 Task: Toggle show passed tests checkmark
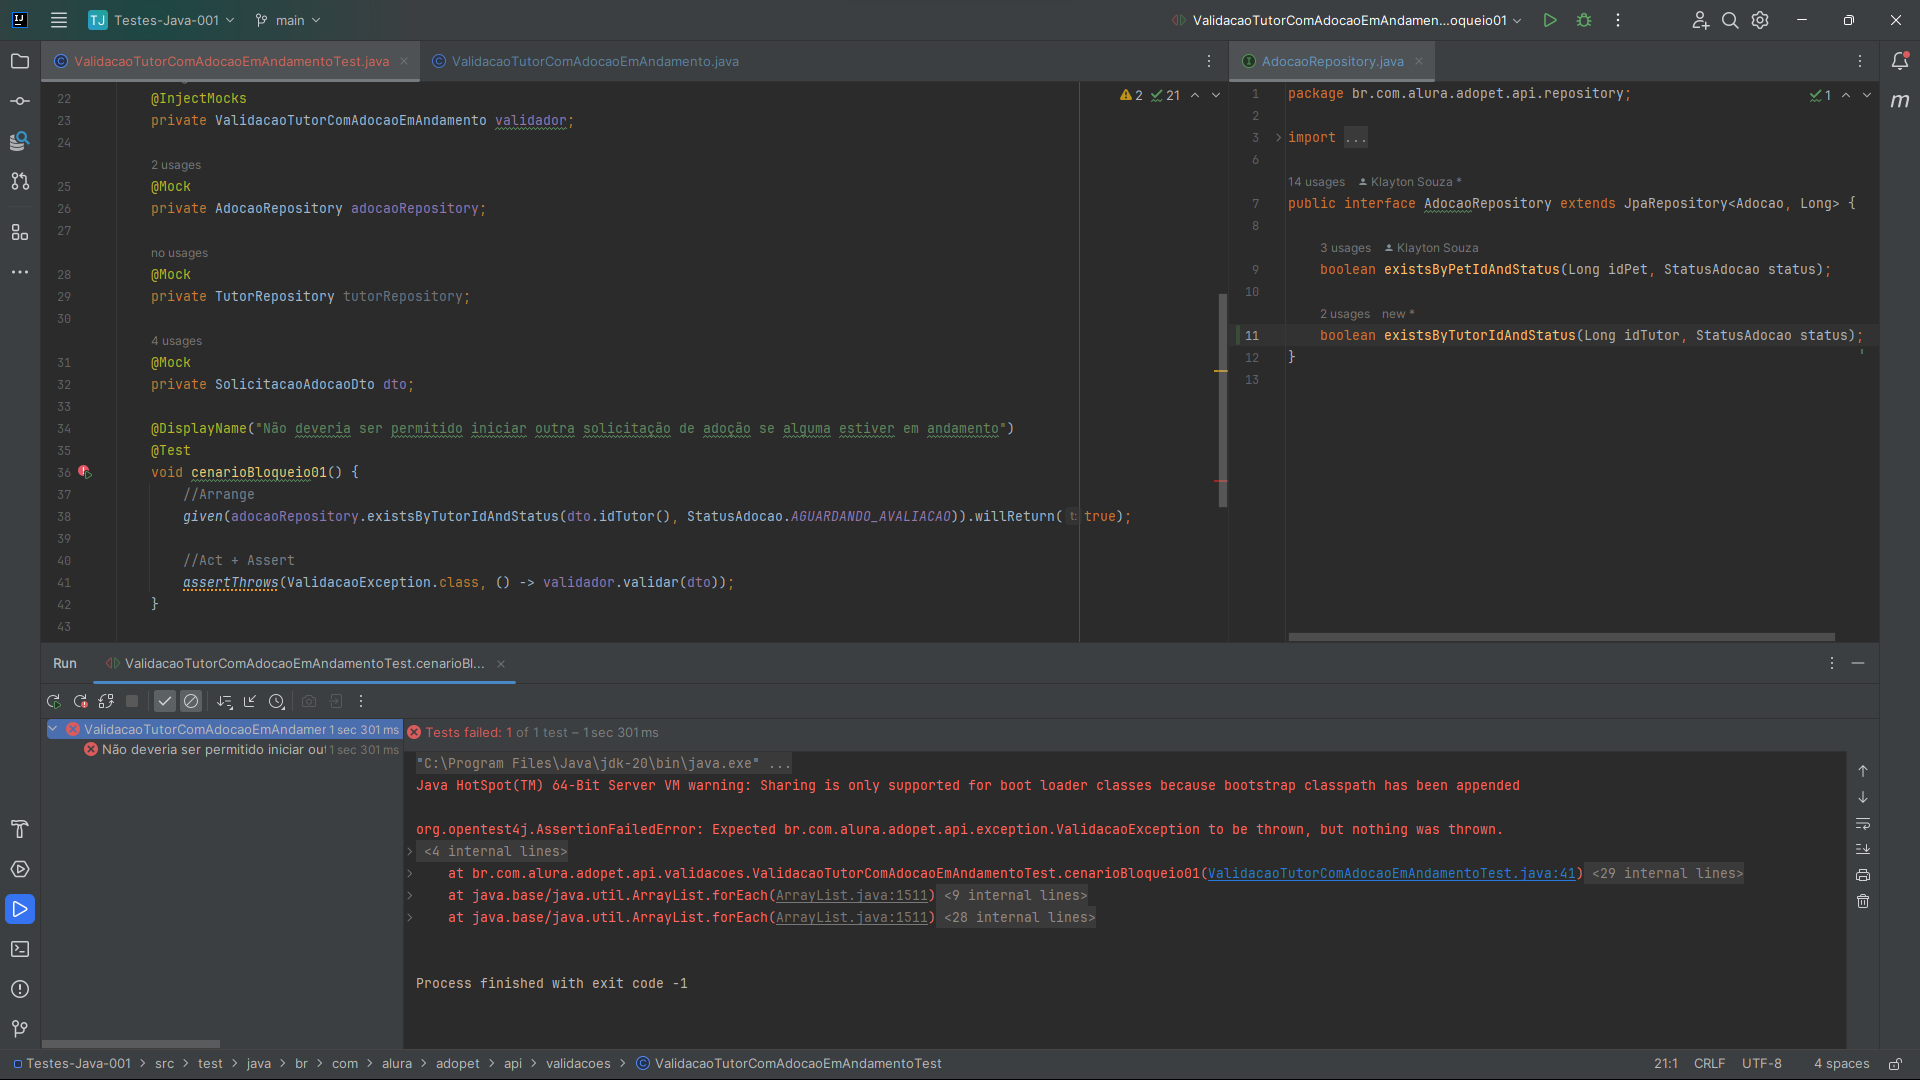pos(165,702)
